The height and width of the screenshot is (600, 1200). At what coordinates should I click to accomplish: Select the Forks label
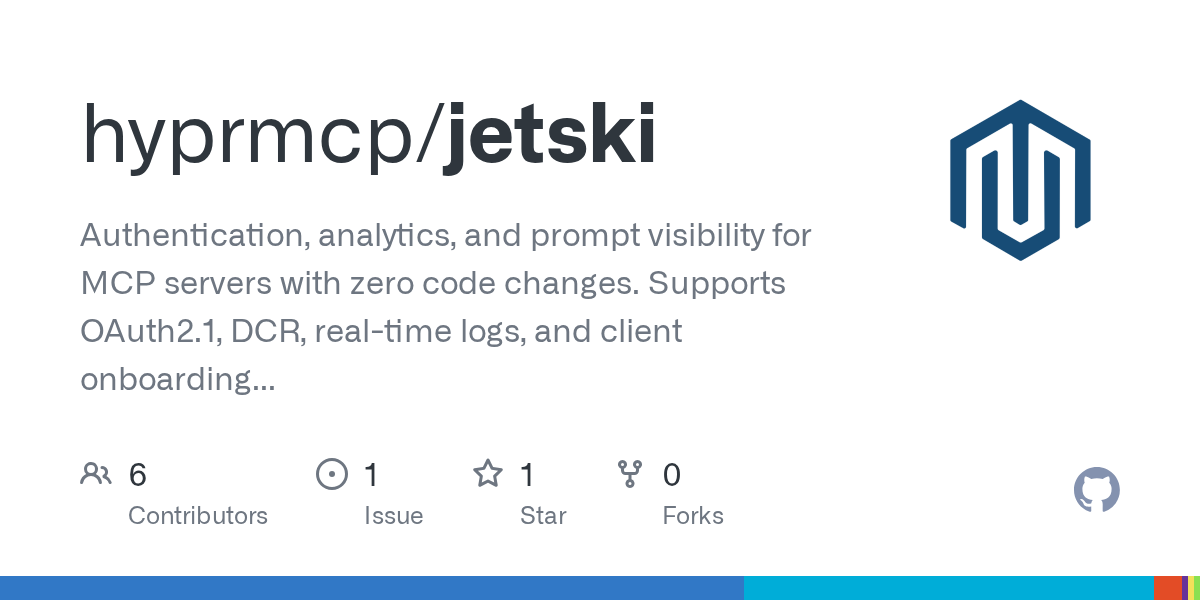[693, 516]
